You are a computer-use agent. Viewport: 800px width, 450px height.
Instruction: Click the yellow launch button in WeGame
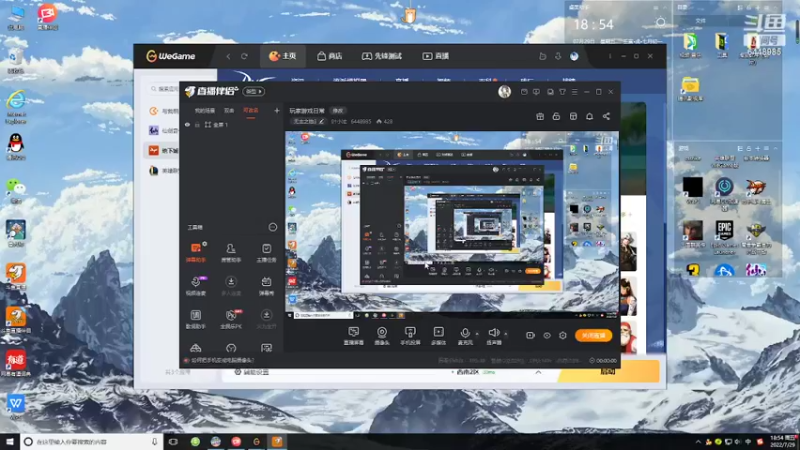pos(608,371)
